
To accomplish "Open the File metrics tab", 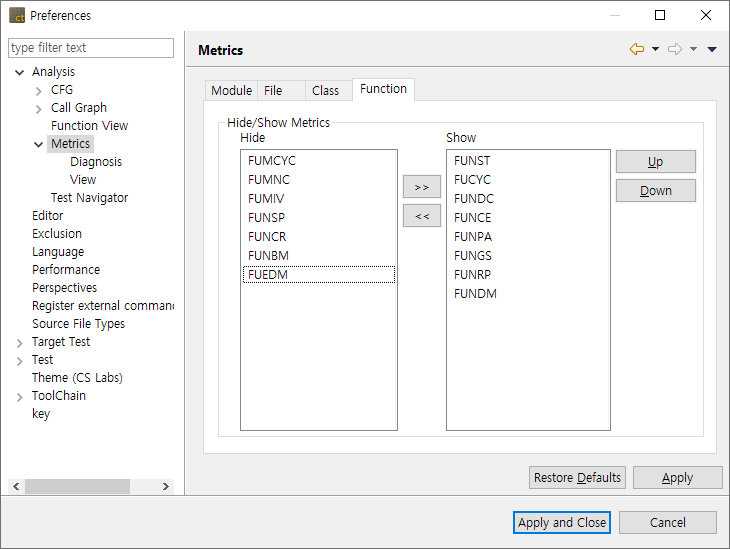I will click(273, 90).
